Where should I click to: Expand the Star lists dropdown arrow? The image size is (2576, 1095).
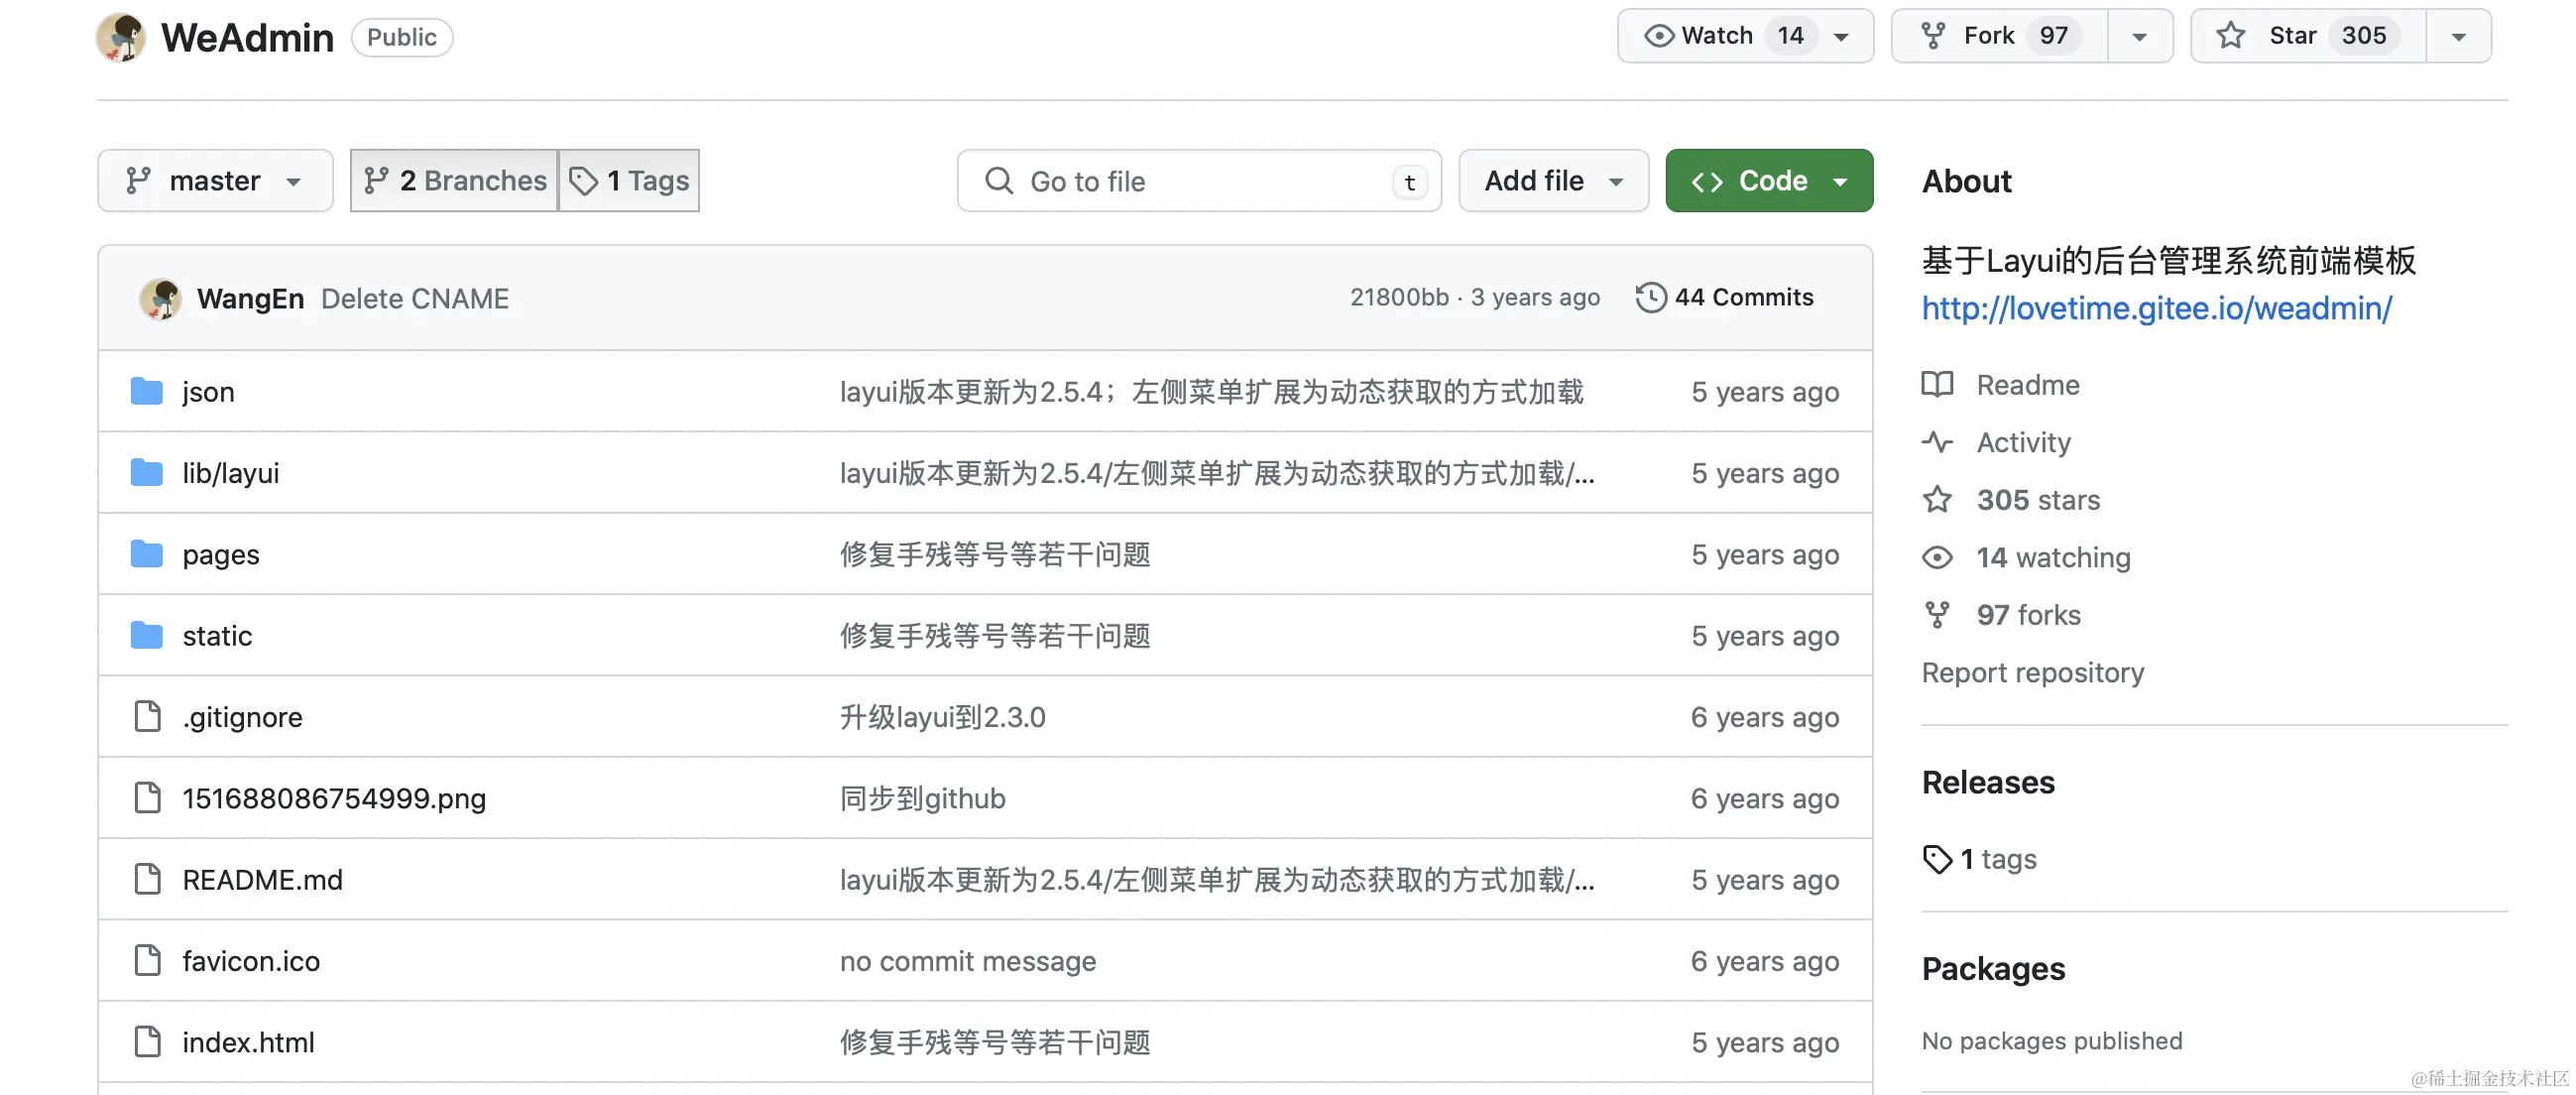click(2458, 36)
